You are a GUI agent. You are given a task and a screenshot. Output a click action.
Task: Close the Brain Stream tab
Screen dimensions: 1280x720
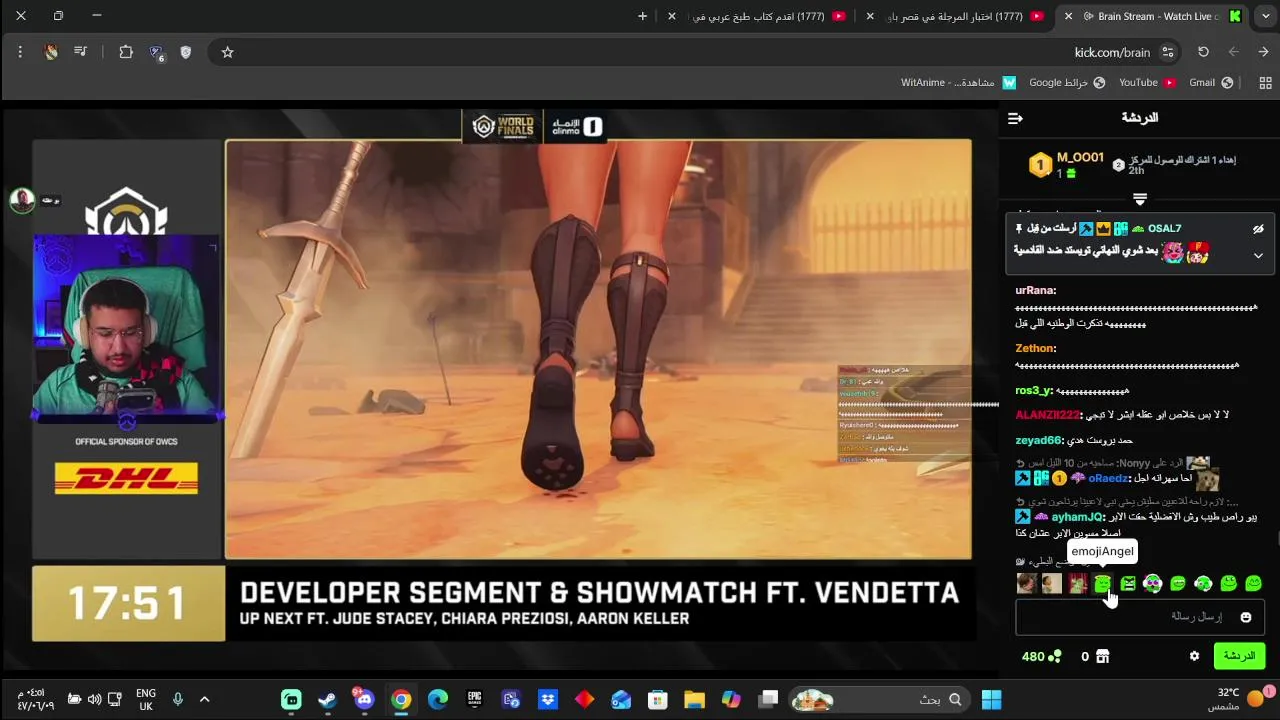tap(1068, 16)
